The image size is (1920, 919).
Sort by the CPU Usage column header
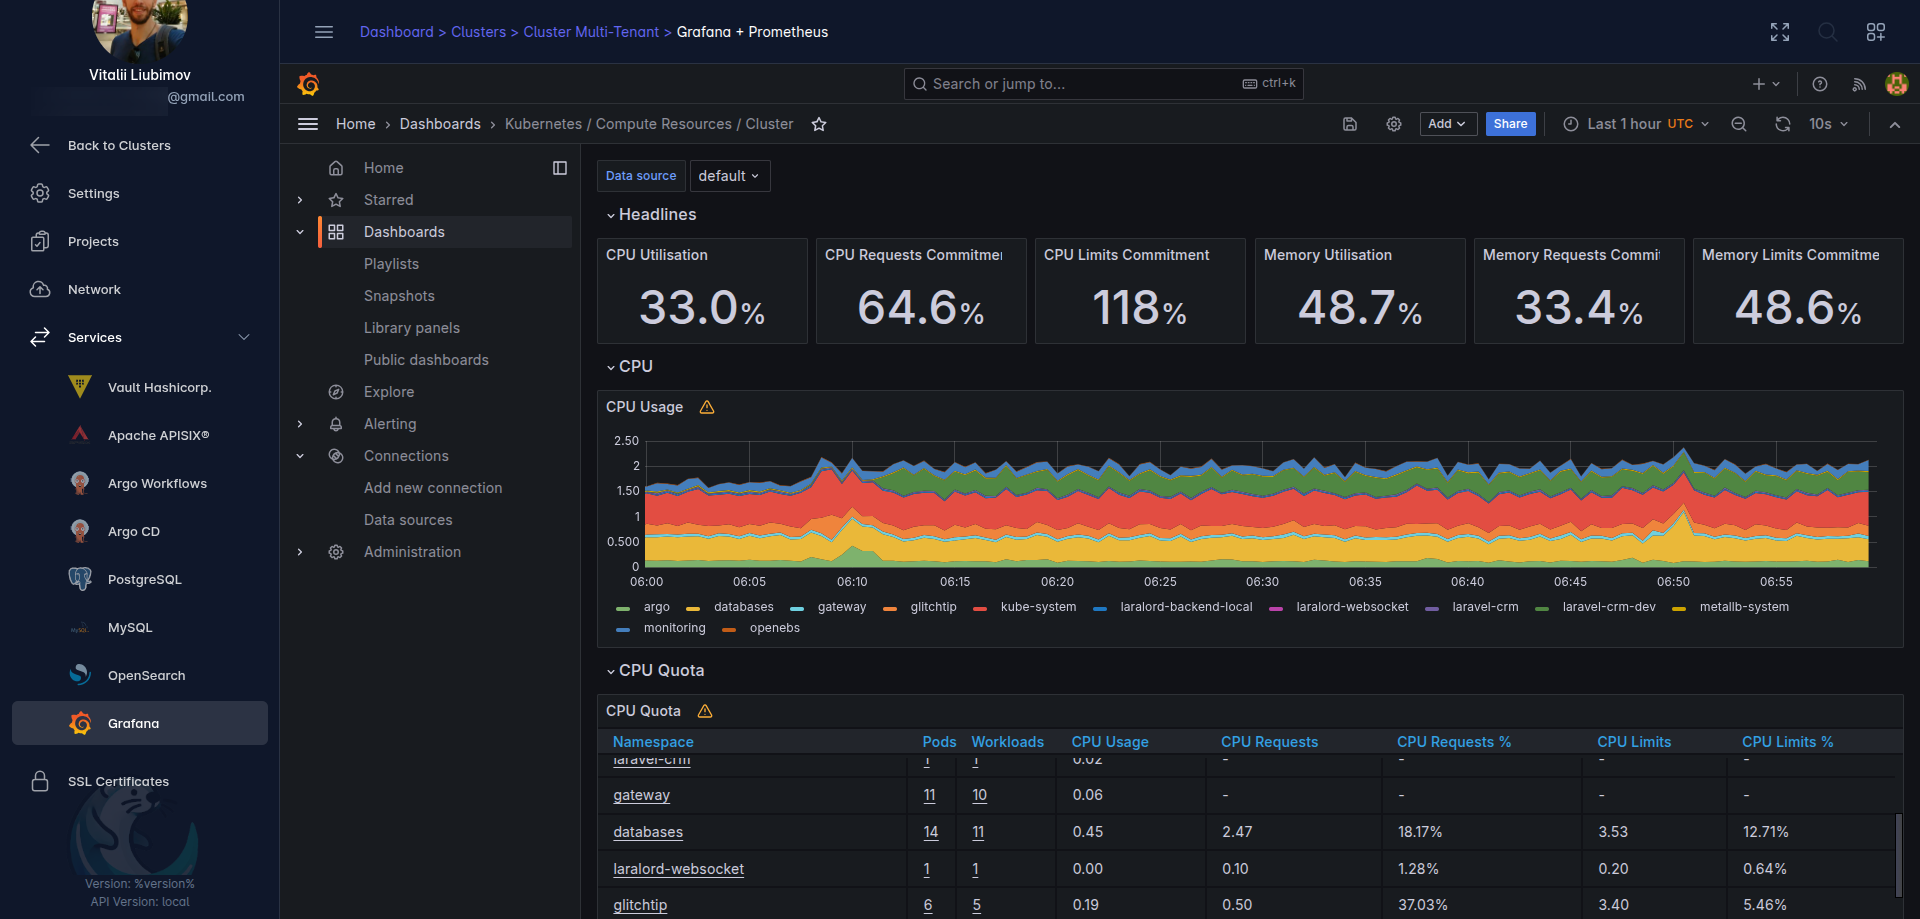point(1110,742)
